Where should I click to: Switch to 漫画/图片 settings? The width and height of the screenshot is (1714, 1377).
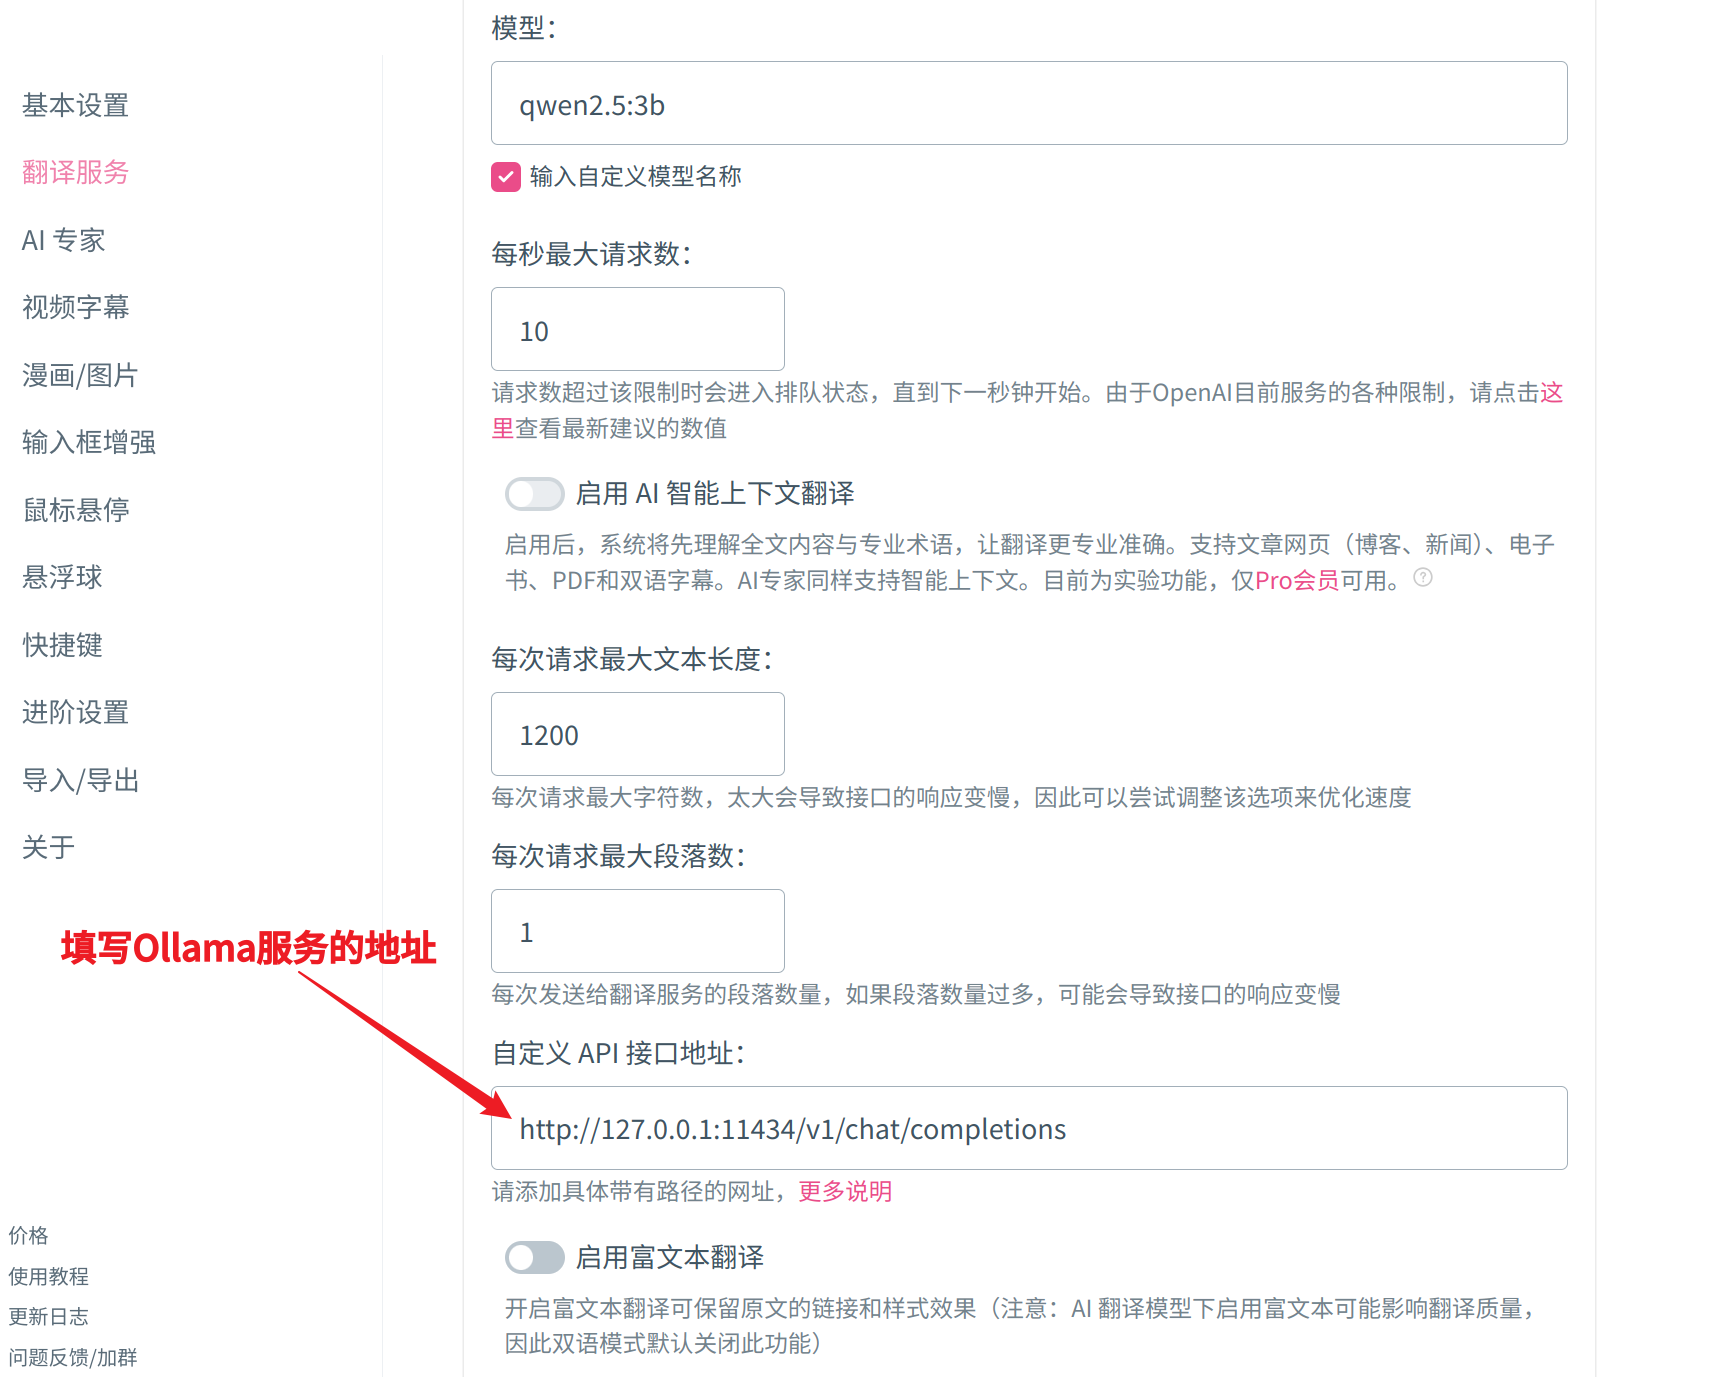(x=80, y=375)
